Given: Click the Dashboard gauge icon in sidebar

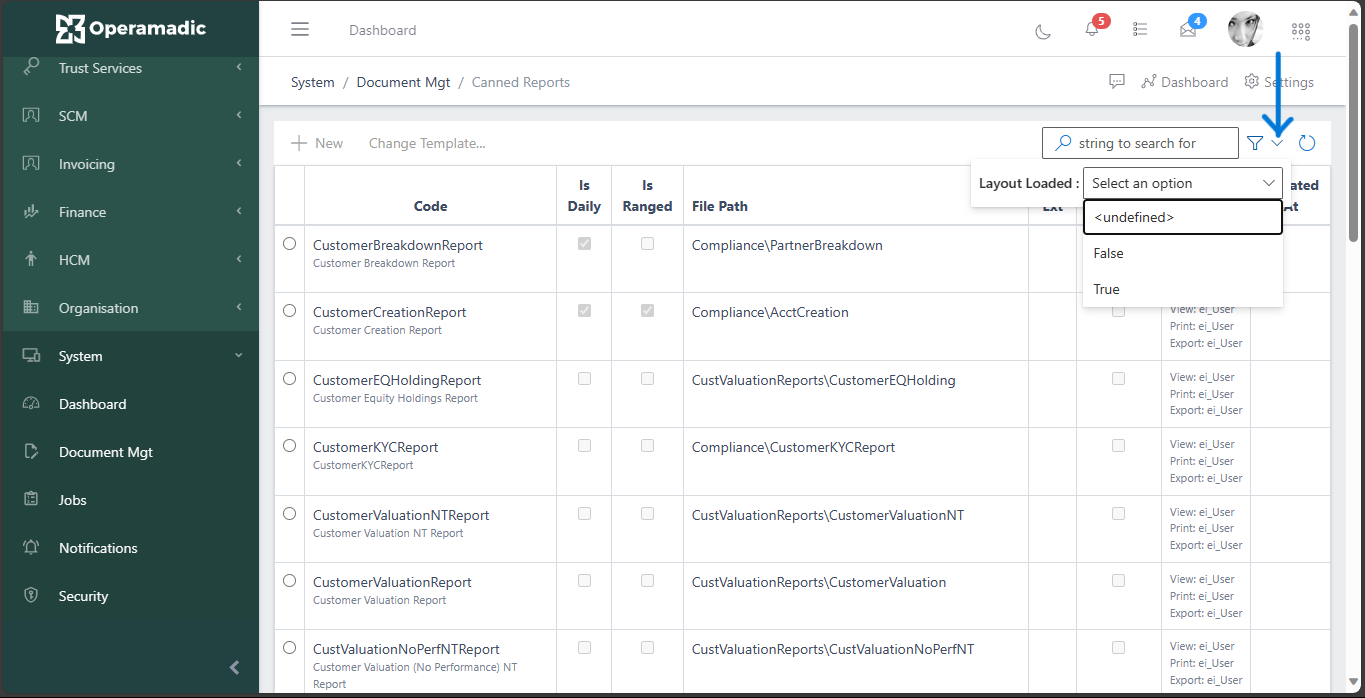Looking at the screenshot, I should pyautogui.click(x=31, y=404).
